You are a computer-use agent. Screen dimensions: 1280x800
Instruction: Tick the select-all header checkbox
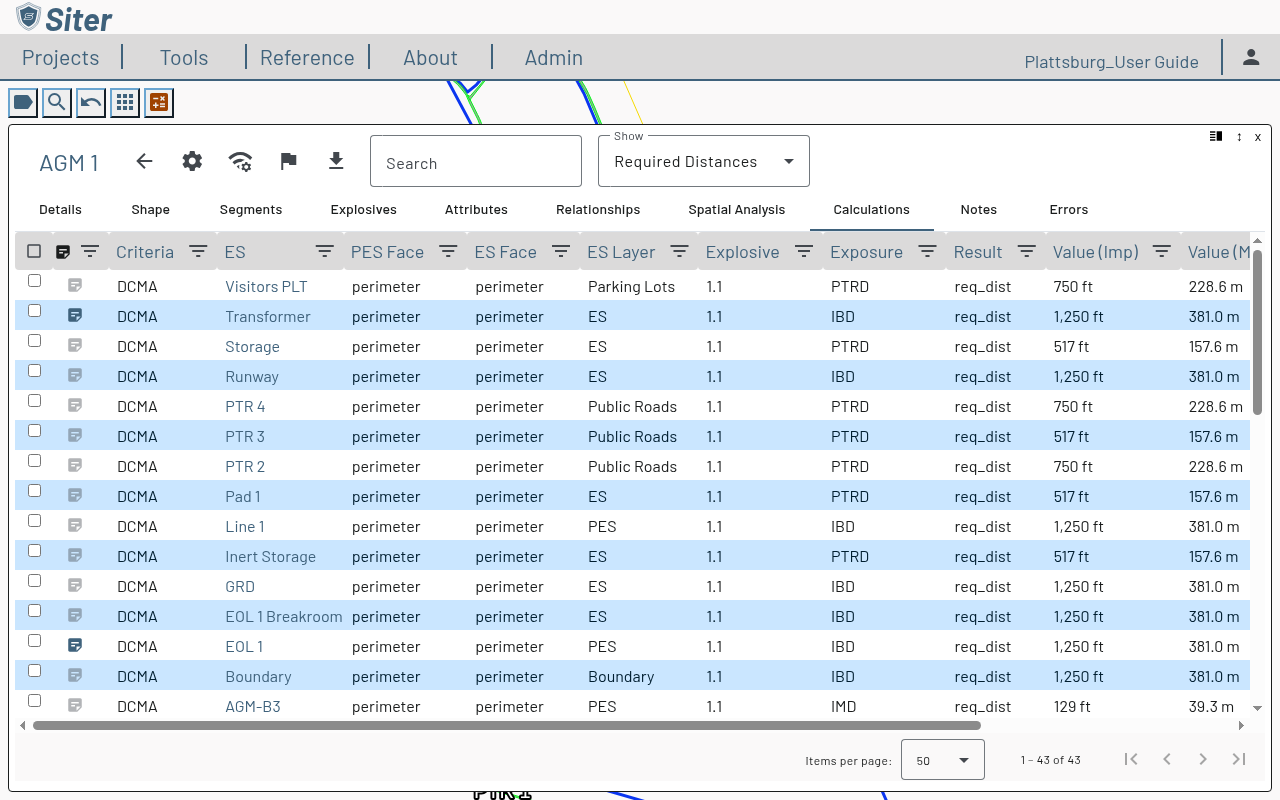coord(34,251)
